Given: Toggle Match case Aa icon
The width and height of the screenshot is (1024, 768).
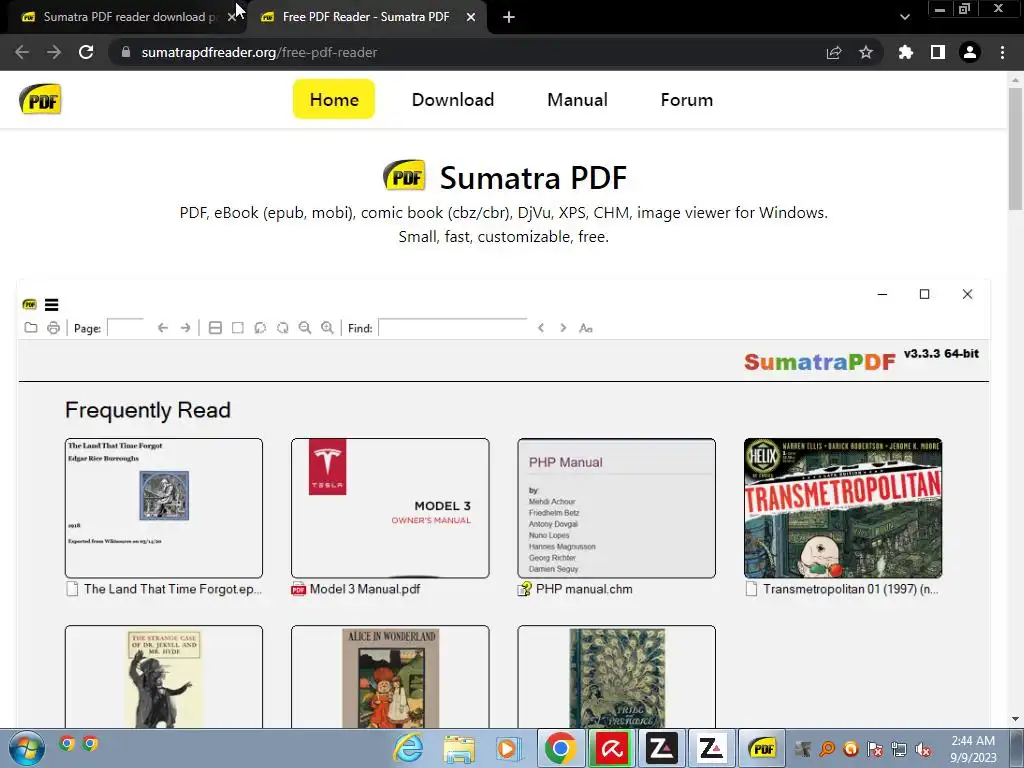Looking at the screenshot, I should coord(586,328).
